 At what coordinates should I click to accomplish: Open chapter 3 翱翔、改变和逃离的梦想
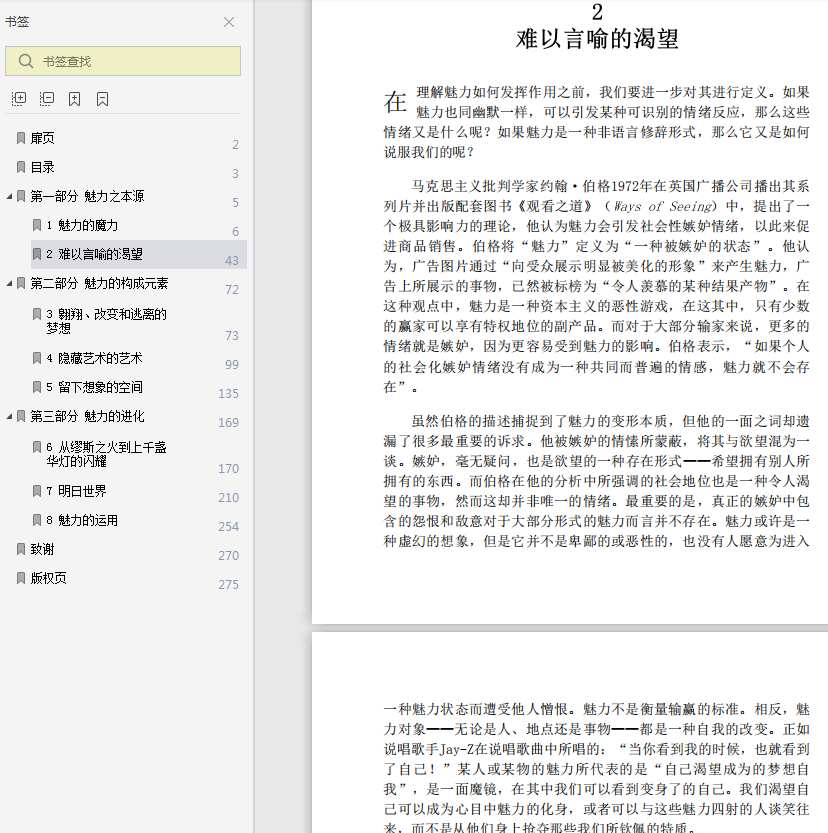pos(106,321)
